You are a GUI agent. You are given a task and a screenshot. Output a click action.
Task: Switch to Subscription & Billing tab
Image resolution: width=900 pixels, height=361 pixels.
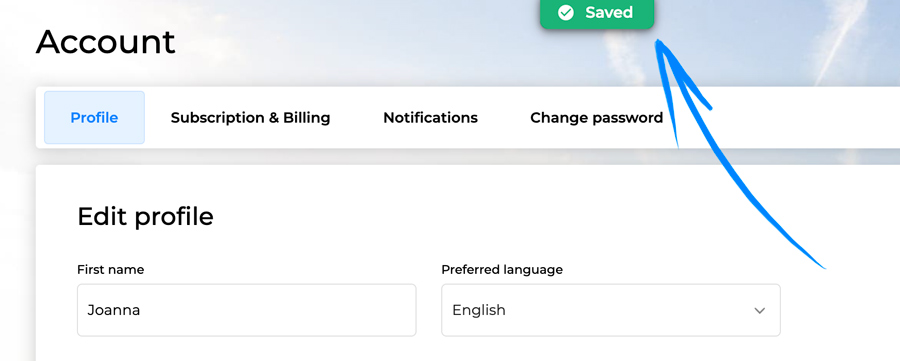(x=250, y=118)
